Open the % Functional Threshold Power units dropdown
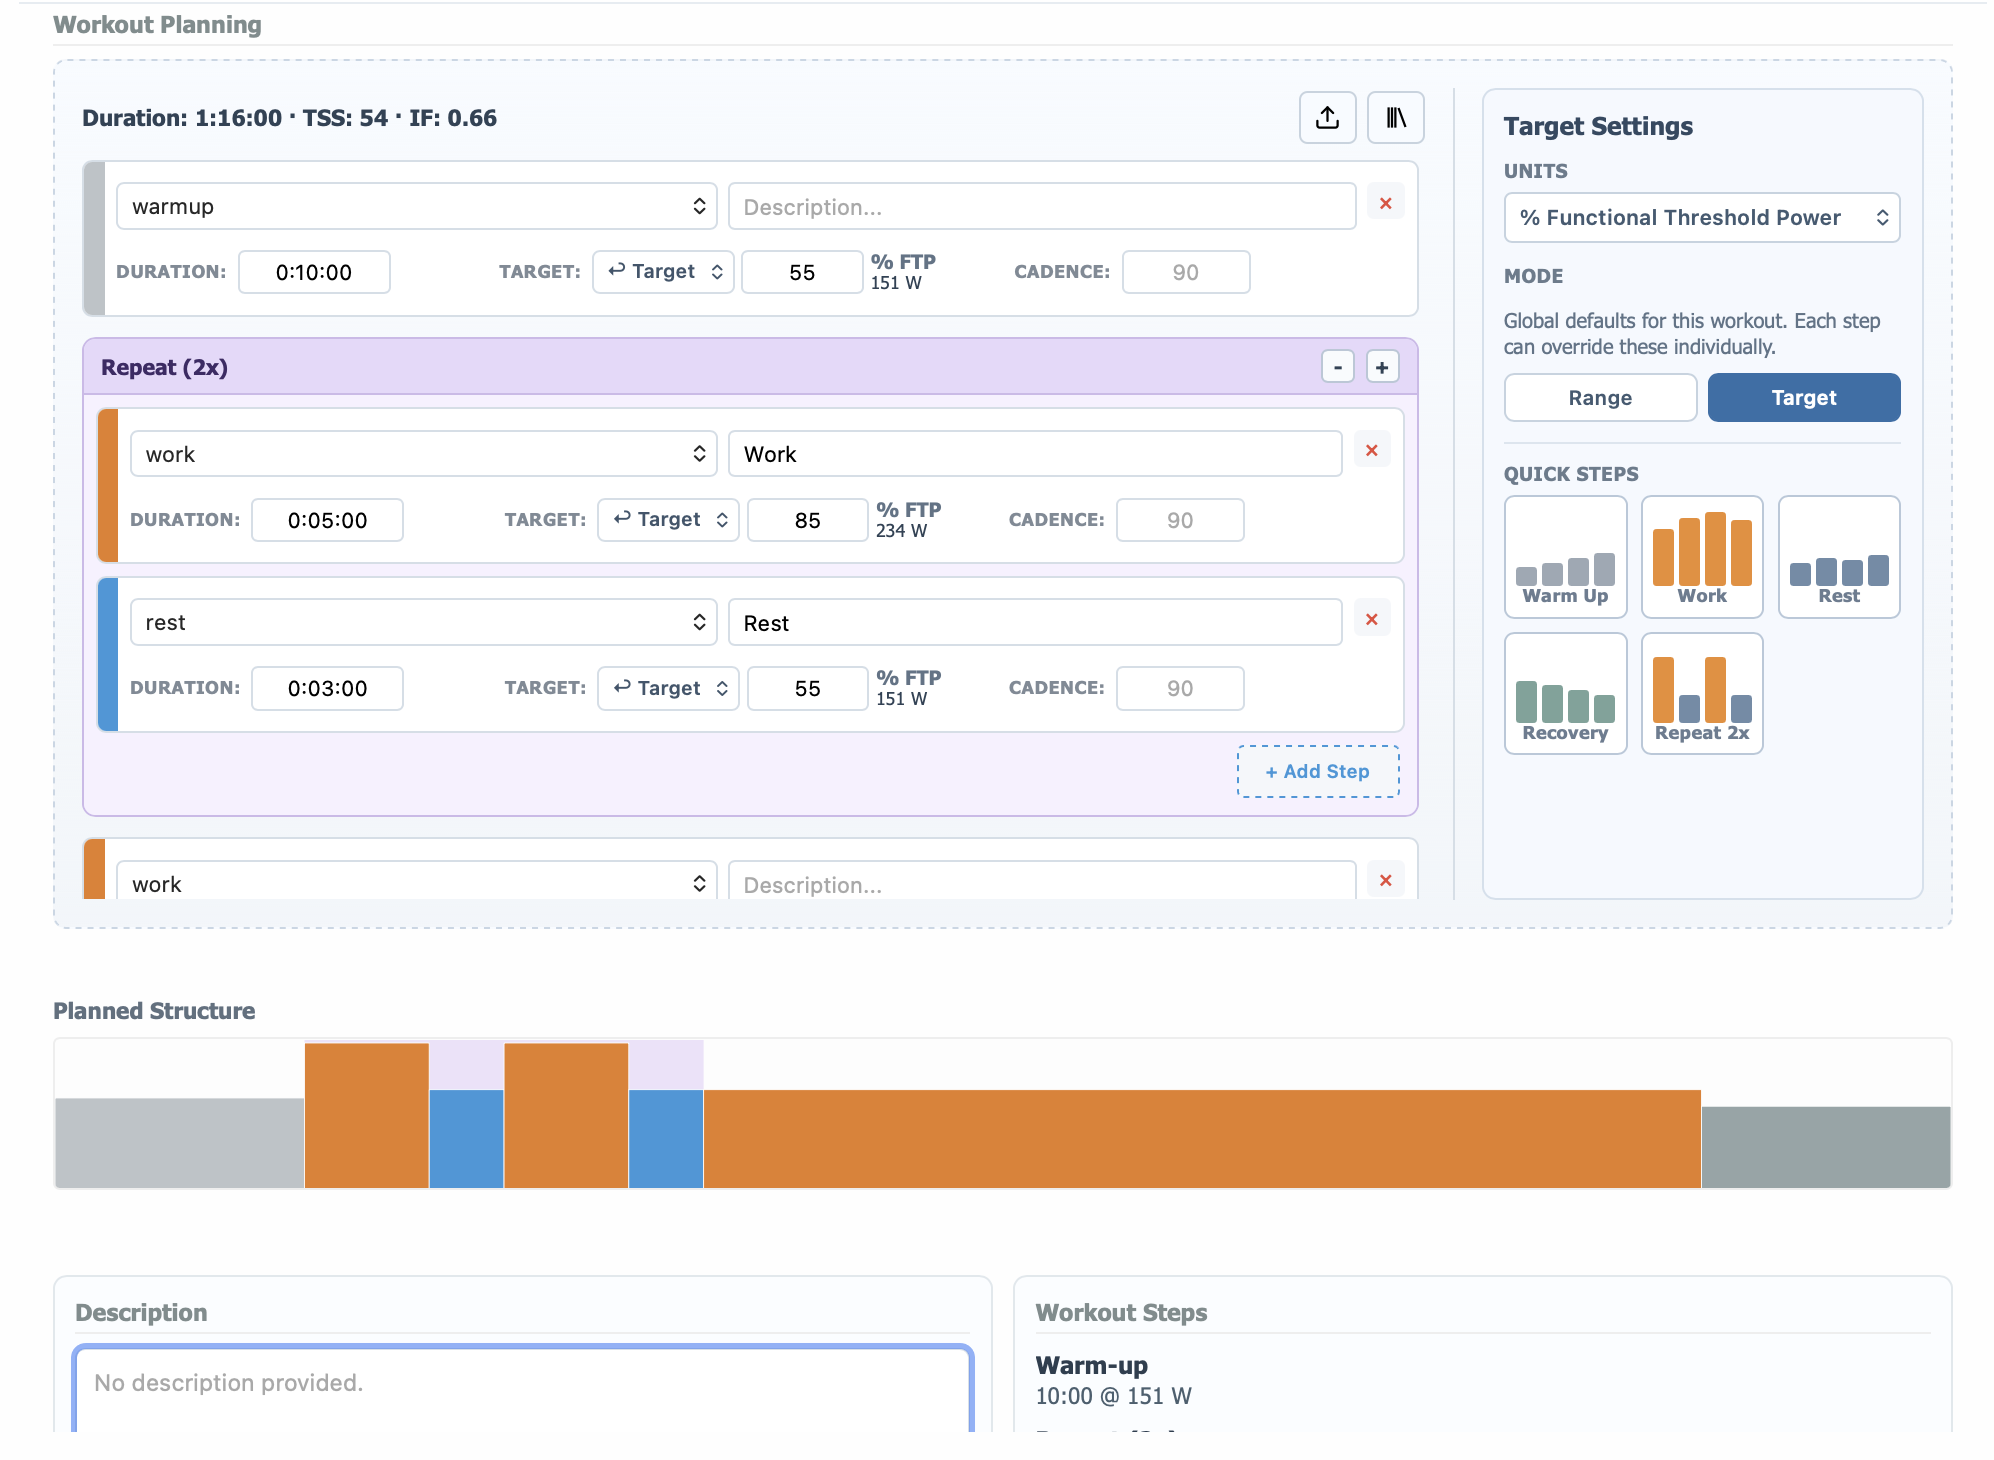1994x1460 pixels. [1701, 218]
